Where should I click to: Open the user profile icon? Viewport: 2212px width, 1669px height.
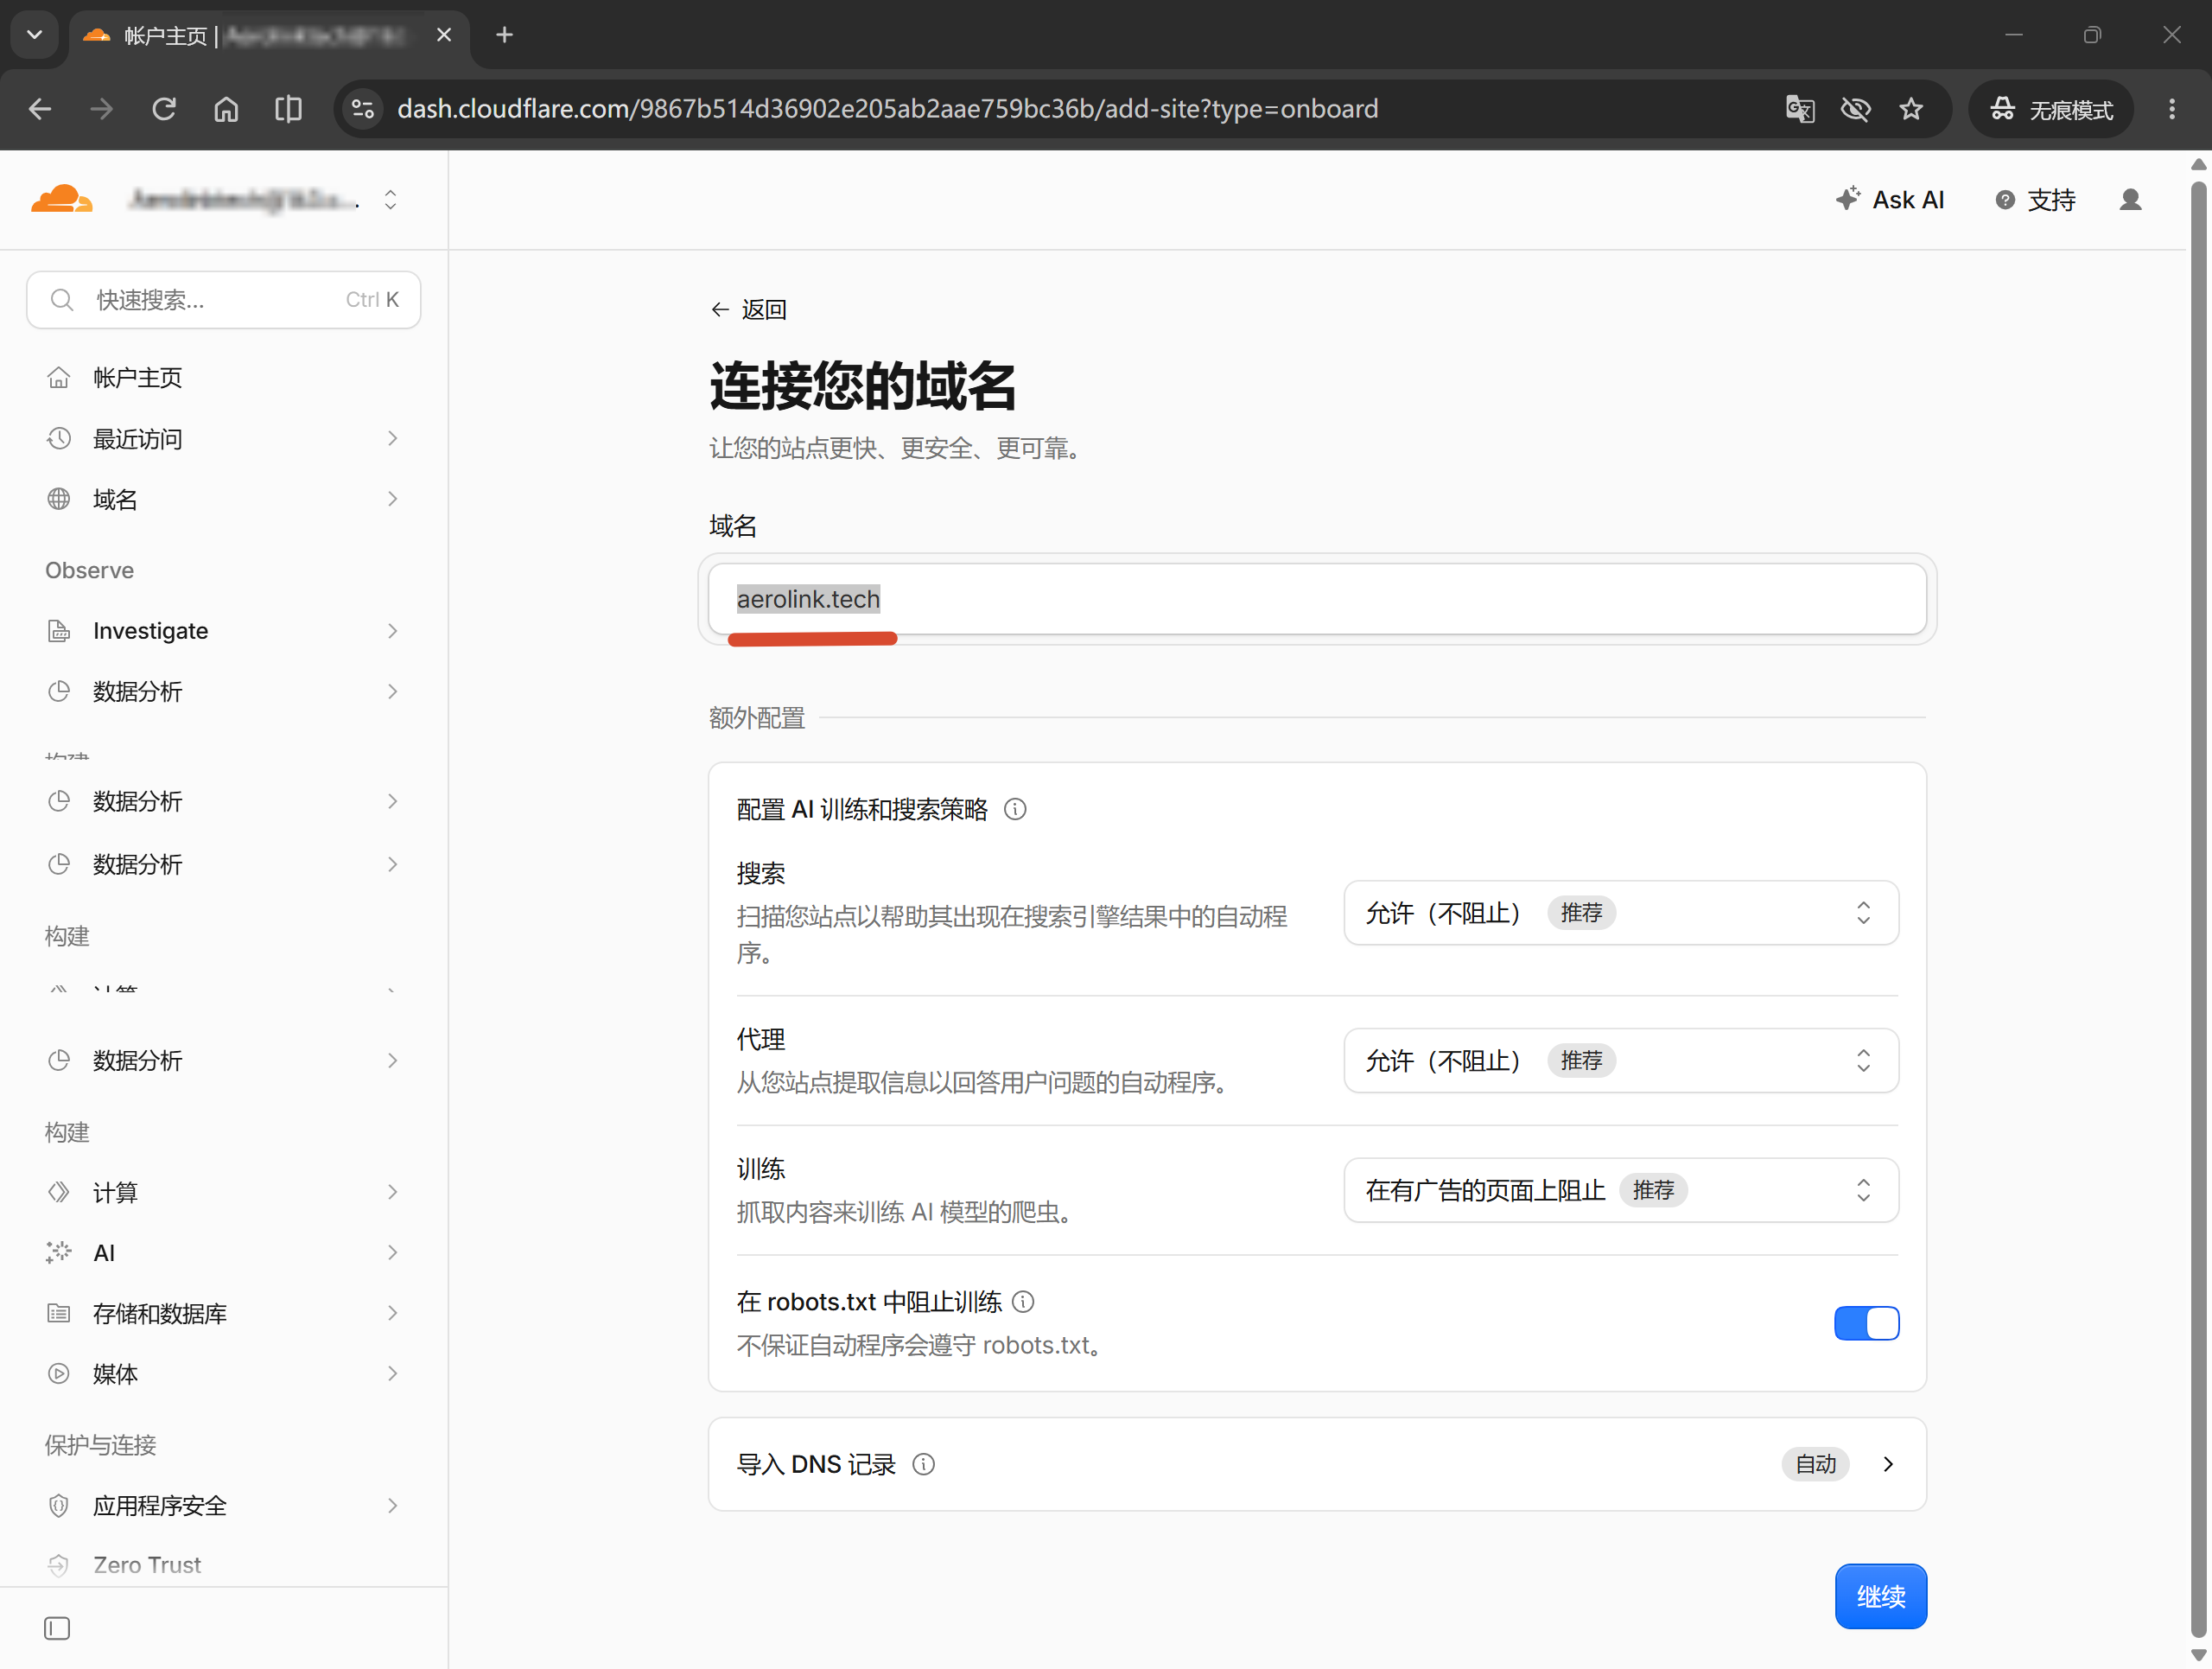tap(2131, 200)
